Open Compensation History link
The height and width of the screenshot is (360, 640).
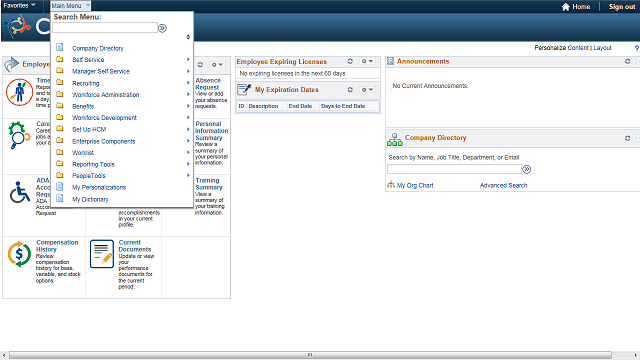(57, 246)
